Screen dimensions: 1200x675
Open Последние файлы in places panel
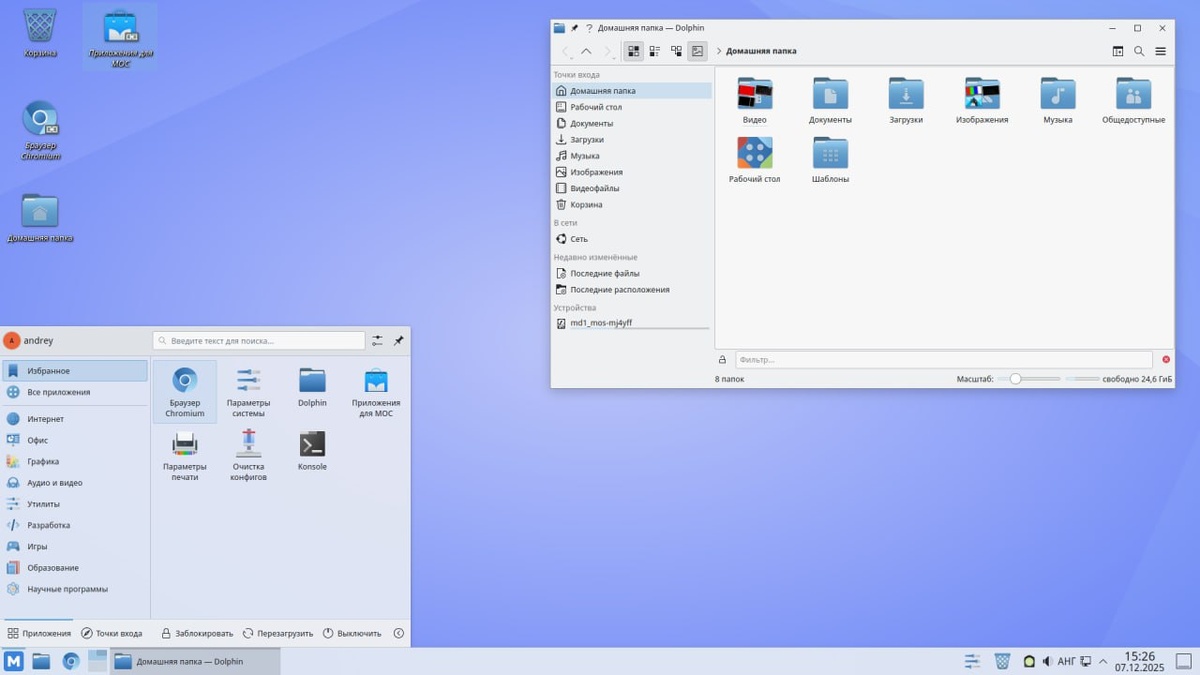pos(632,273)
